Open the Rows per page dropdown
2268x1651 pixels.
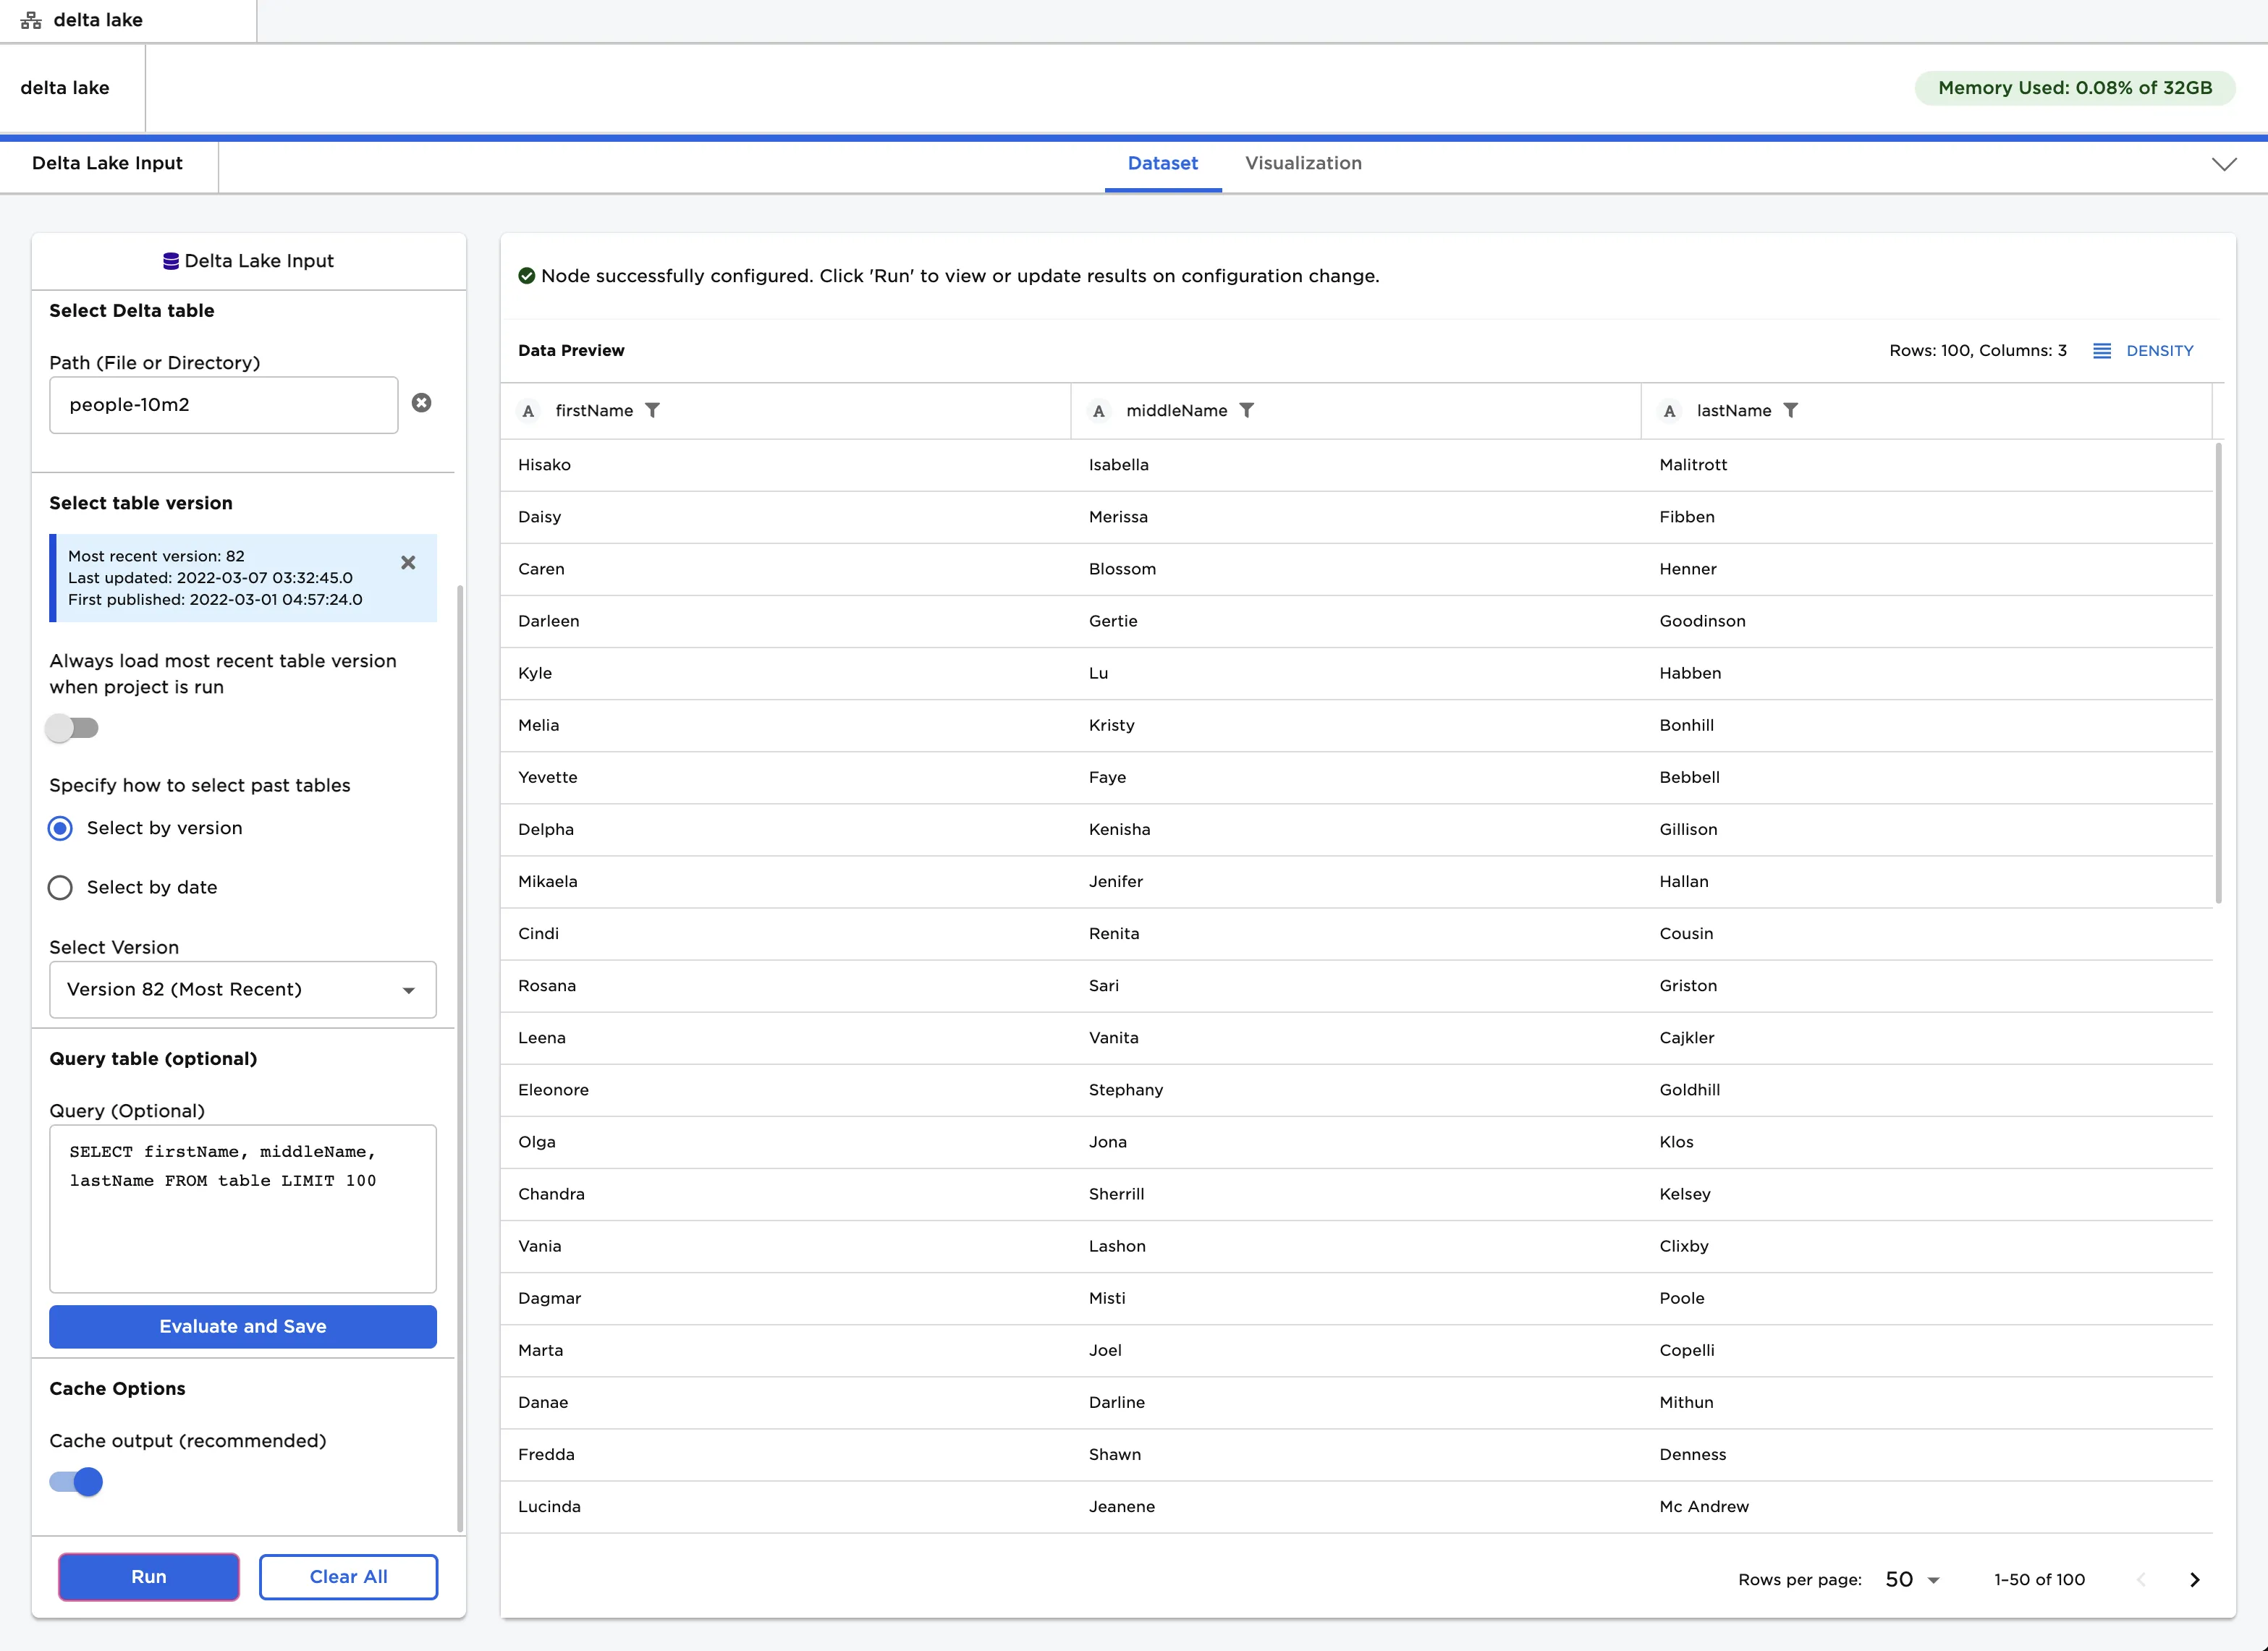(x=1911, y=1579)
